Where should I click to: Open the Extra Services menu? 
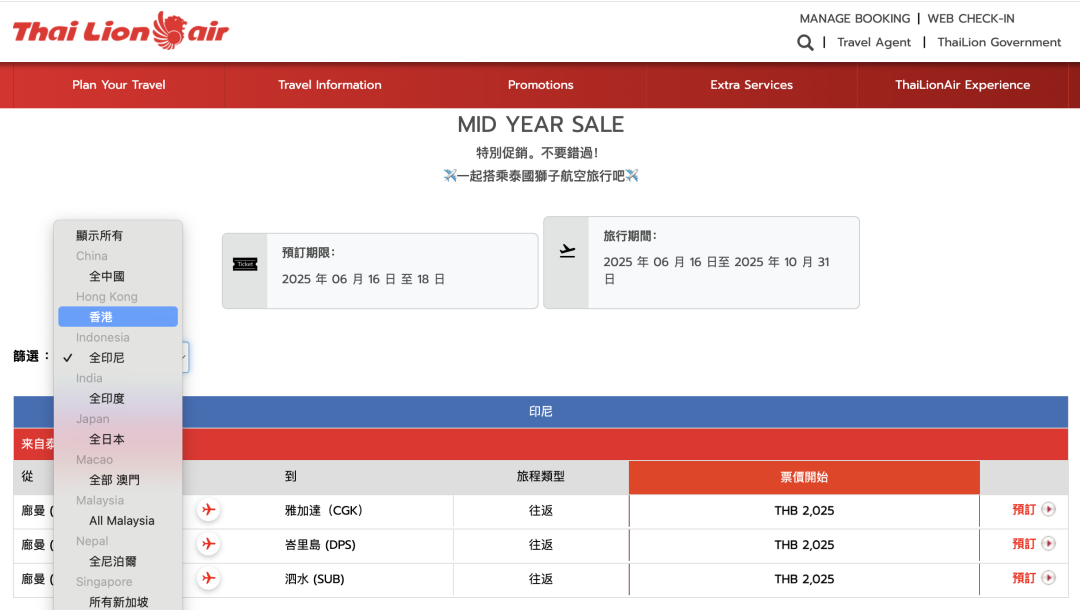click(x=751, y=85)
